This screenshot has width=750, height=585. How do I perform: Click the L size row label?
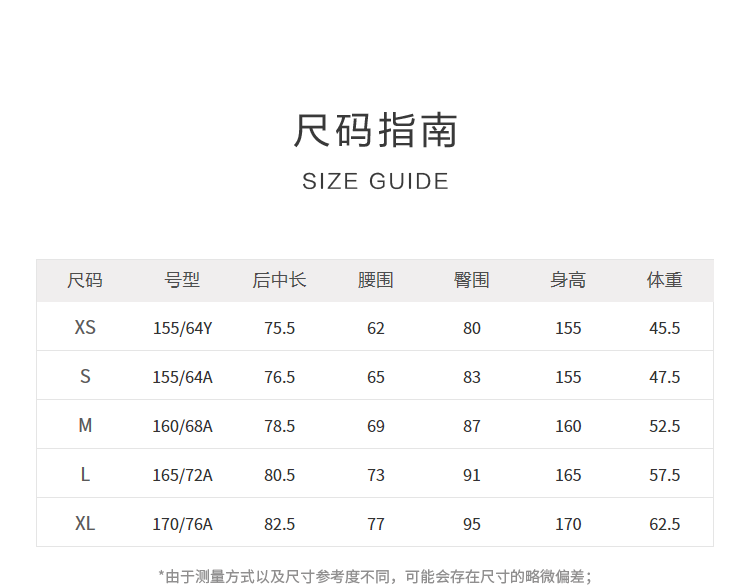point(85,475)
